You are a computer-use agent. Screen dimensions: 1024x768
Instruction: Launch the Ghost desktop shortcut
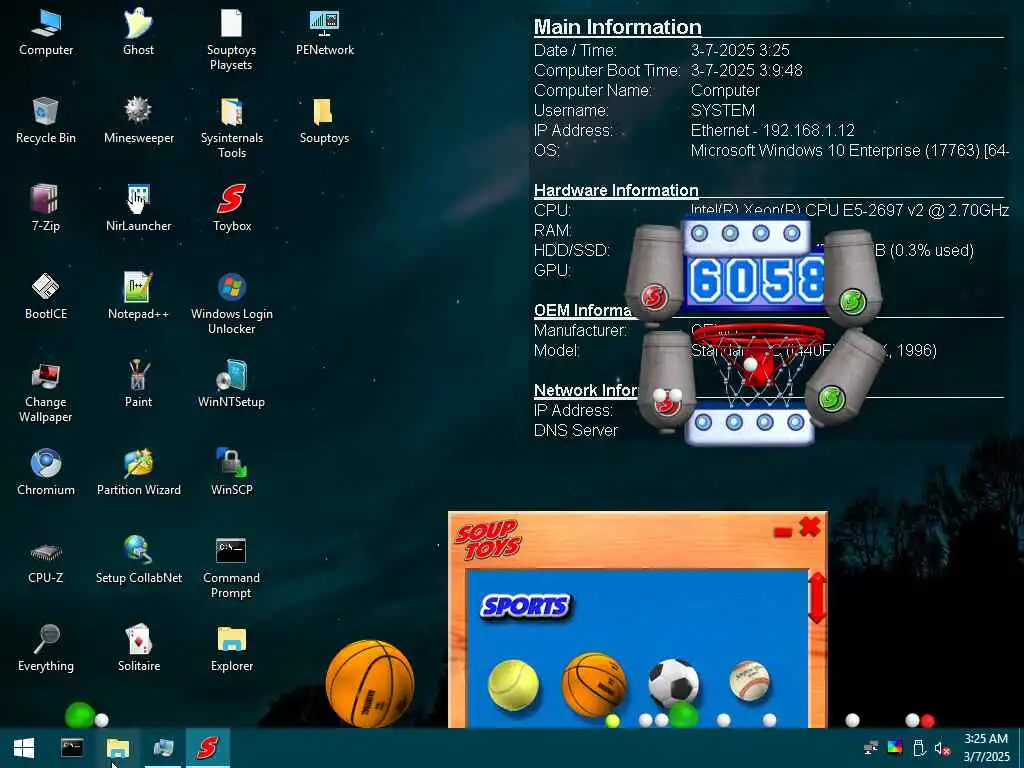click(138, 33)
